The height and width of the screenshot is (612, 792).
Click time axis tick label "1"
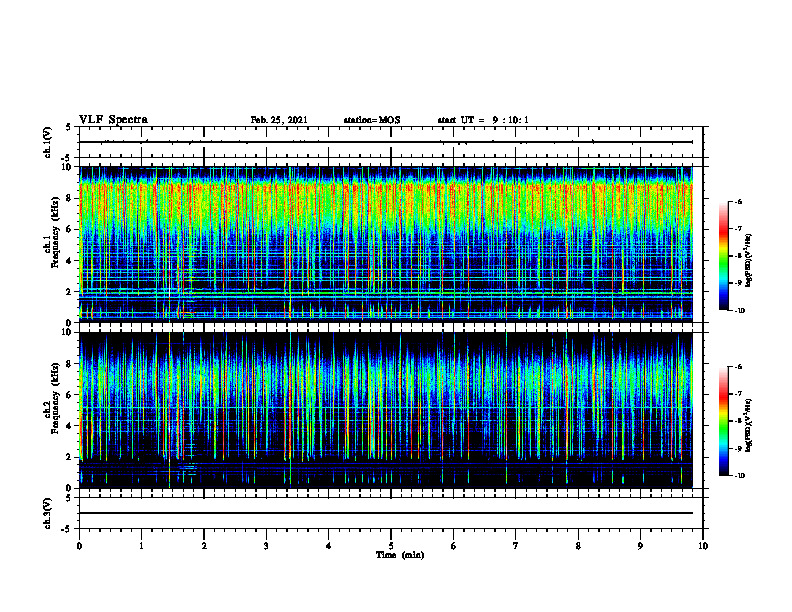[141, 546]
